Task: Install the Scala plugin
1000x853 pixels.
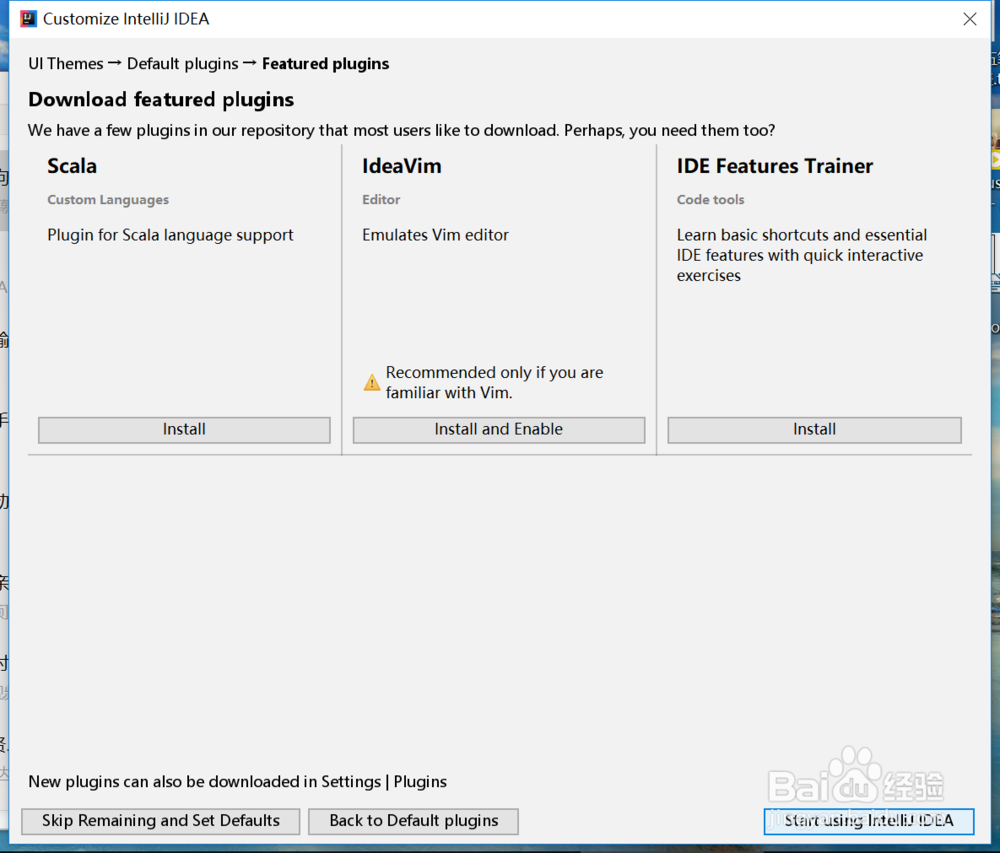Action: (x=184, y=430)
